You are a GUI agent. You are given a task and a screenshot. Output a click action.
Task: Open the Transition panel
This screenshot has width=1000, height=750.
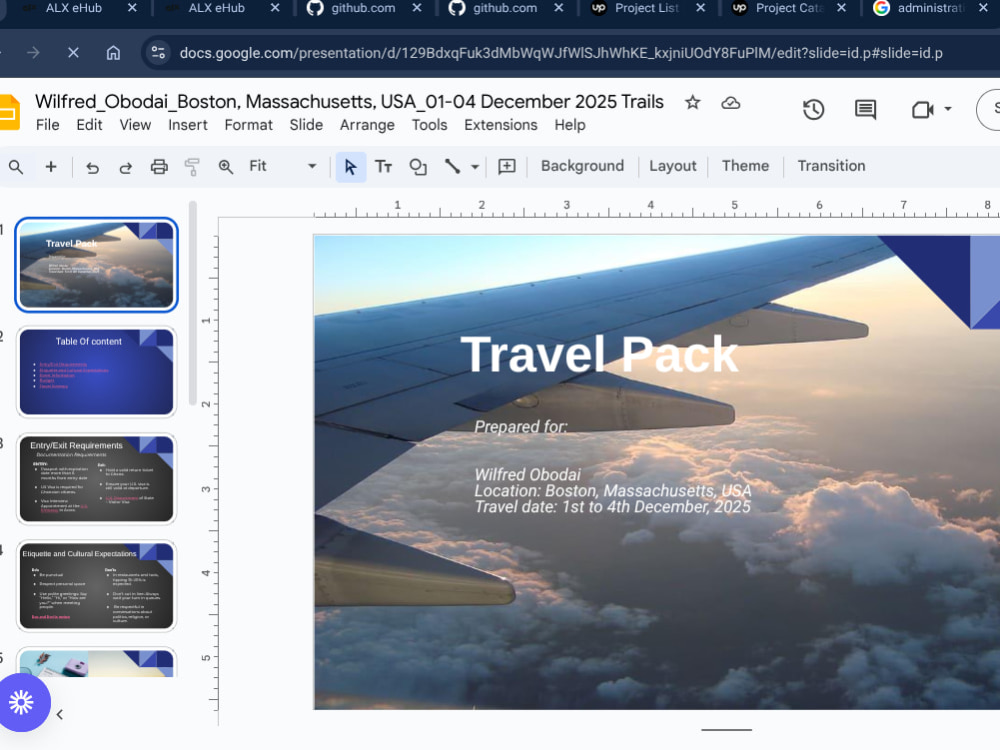click(x=832, y=166)
